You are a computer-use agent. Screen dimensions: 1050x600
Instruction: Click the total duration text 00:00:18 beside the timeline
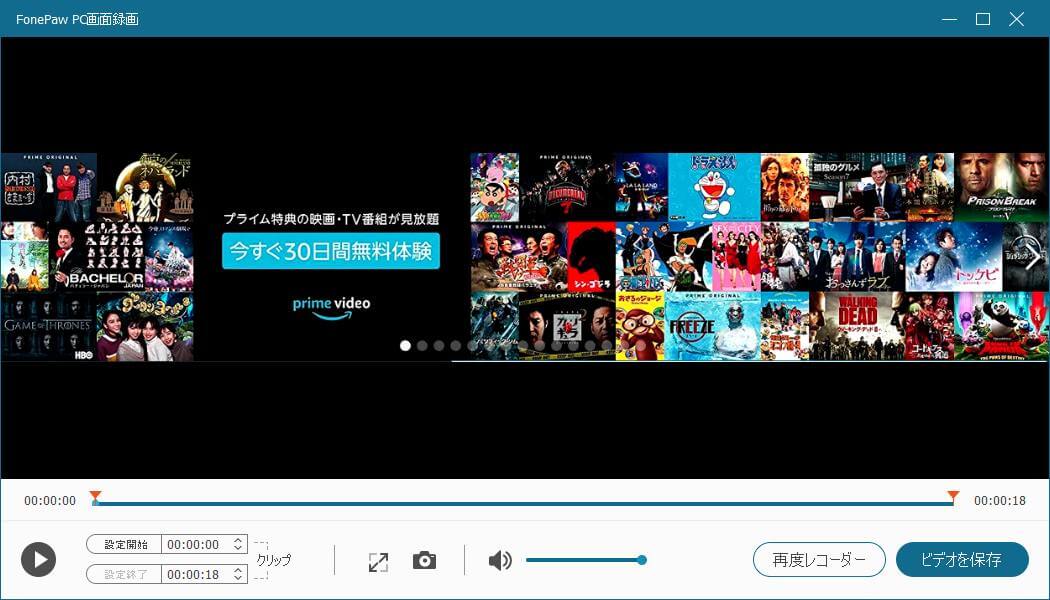coord(1000,501)
